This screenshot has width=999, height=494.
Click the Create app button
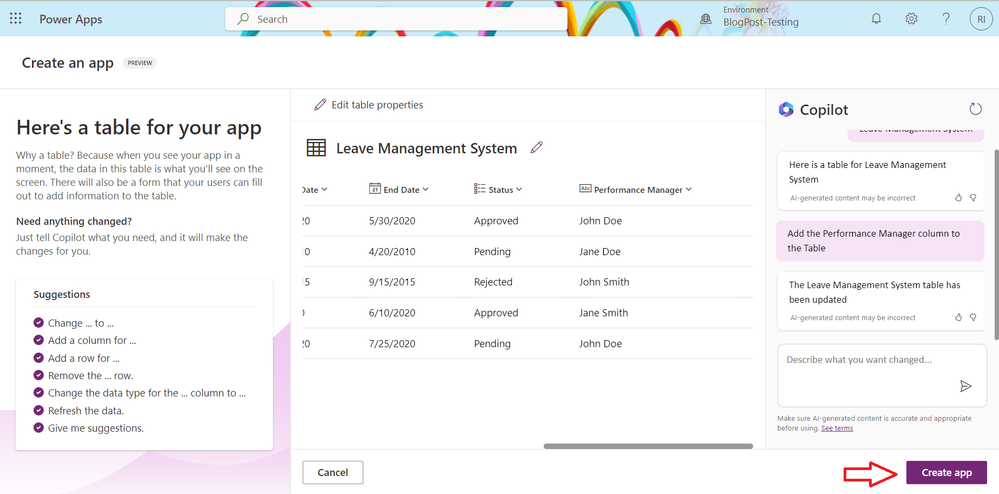click(947, 472)
